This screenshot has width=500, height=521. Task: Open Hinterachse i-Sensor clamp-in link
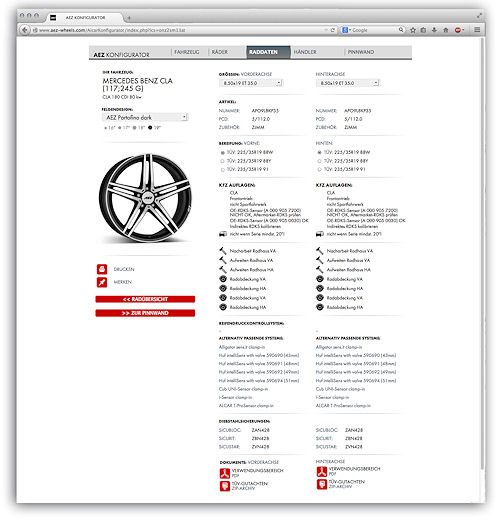tap(332, 397)
